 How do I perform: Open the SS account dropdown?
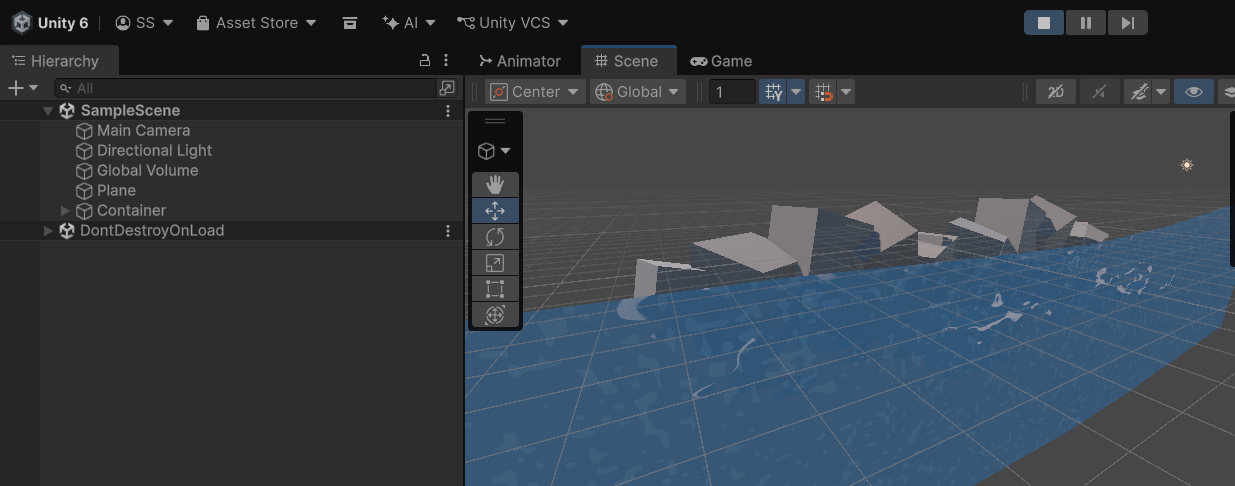pyautogui.click(x=144, y=22)
